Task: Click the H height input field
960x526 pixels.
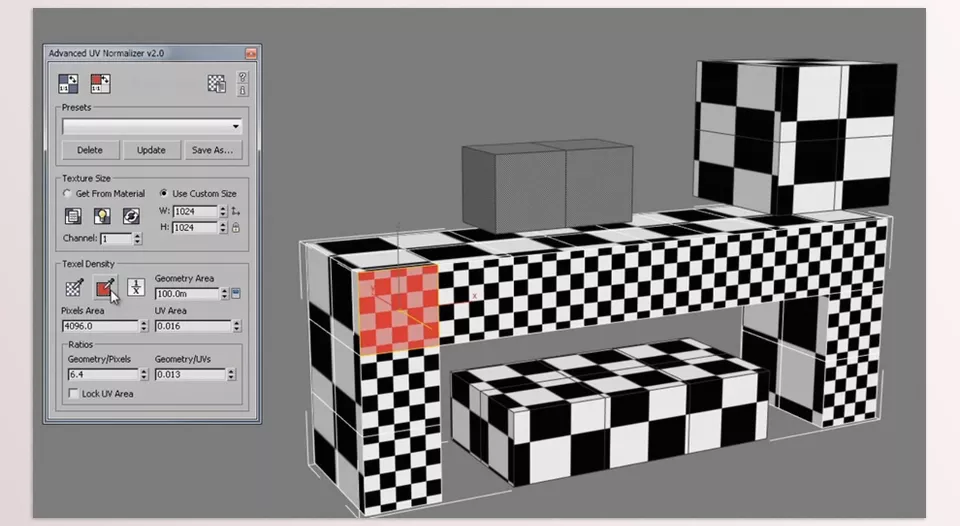Action: [195, 227]
